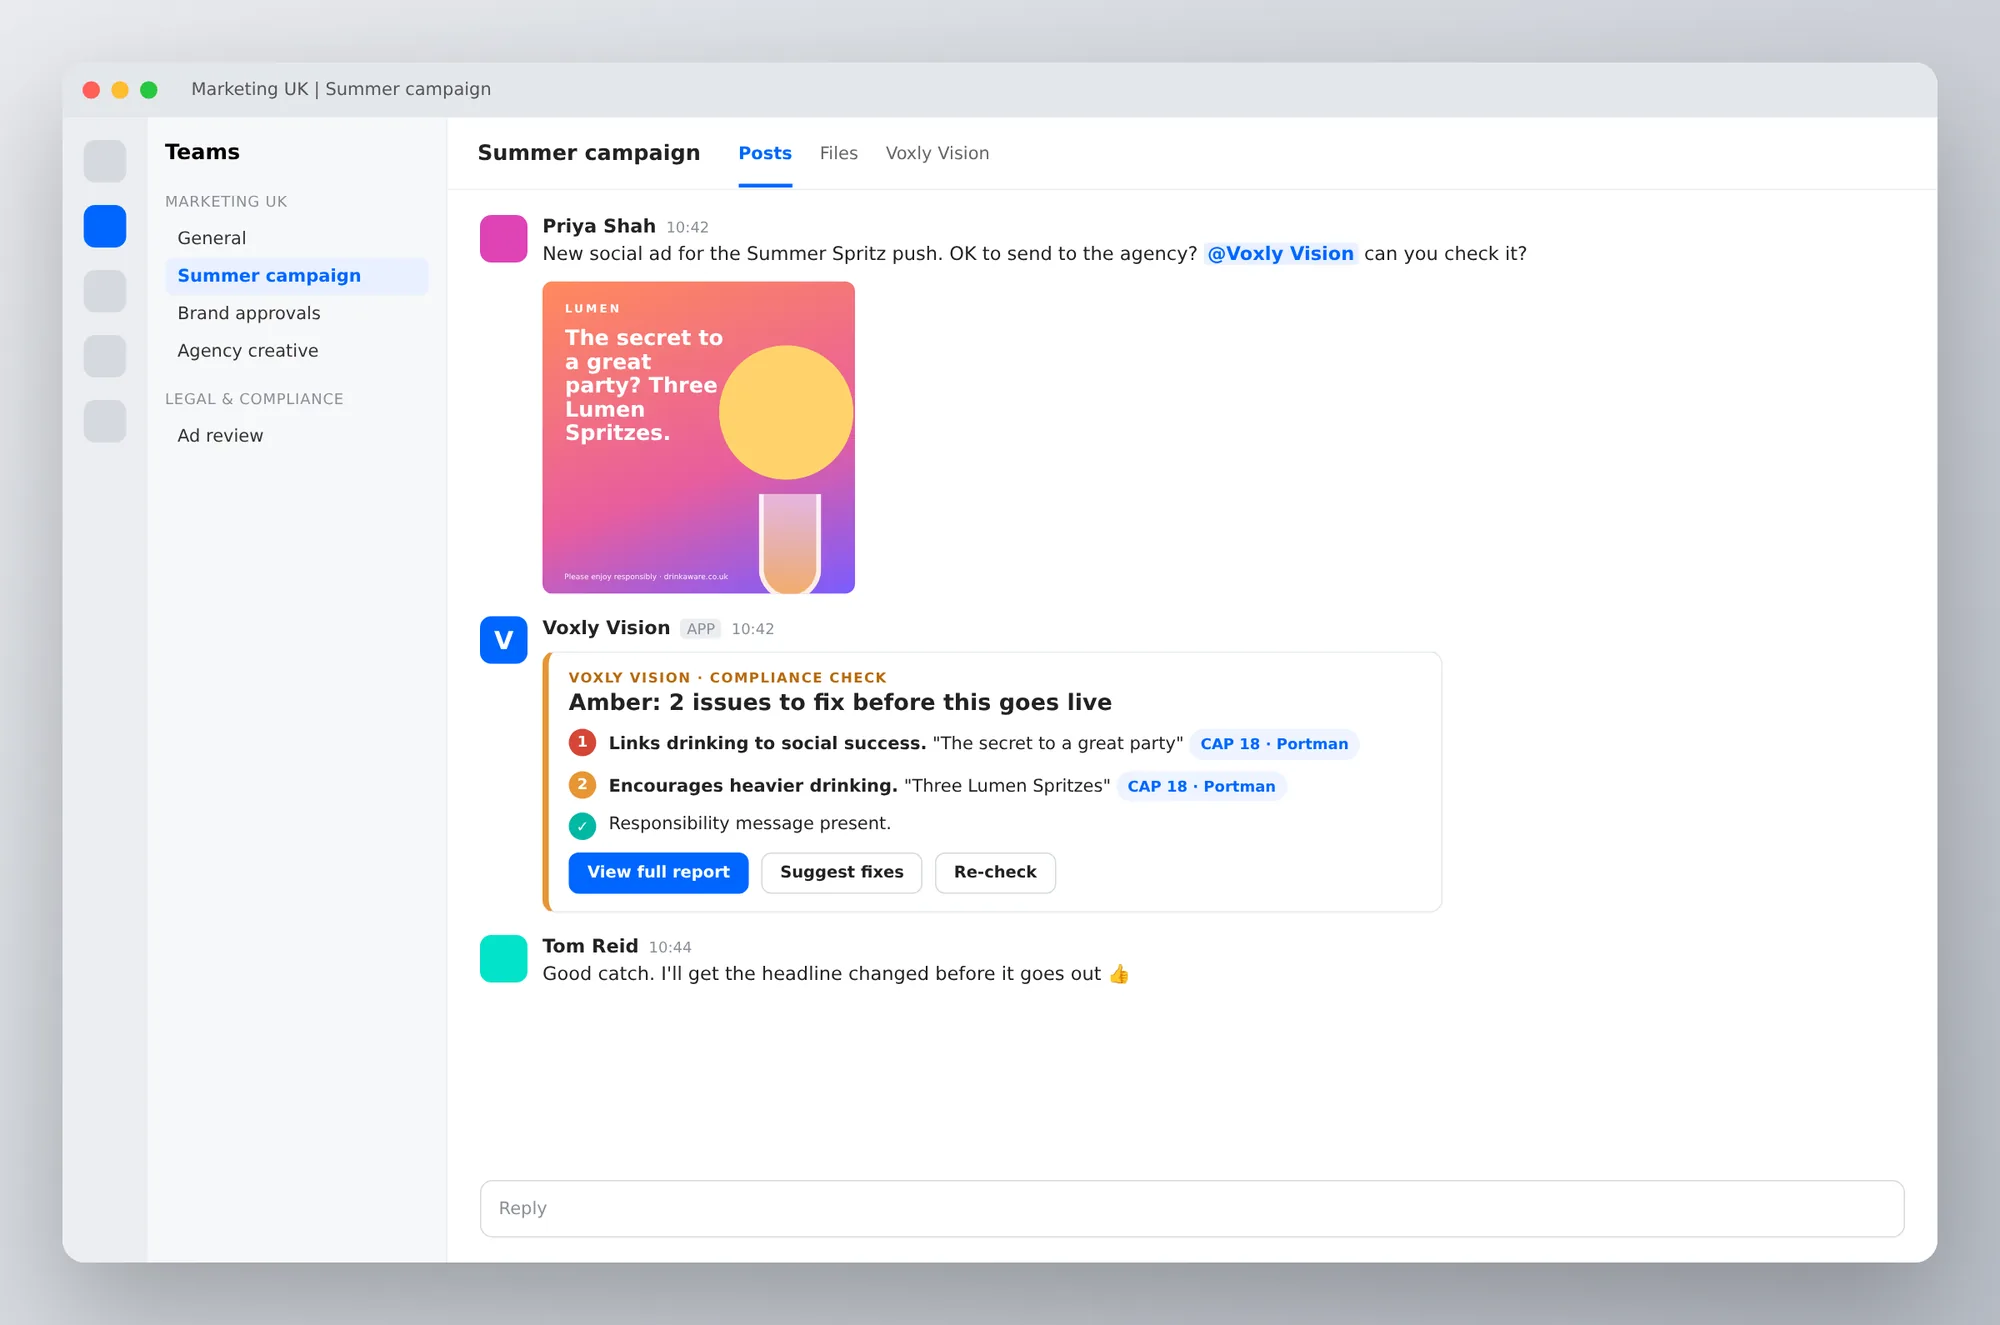This screenshot has height=1325, width=2000.
Task: Click the APP badge next to Voxly Vision
Action: (x=700, y=628)
